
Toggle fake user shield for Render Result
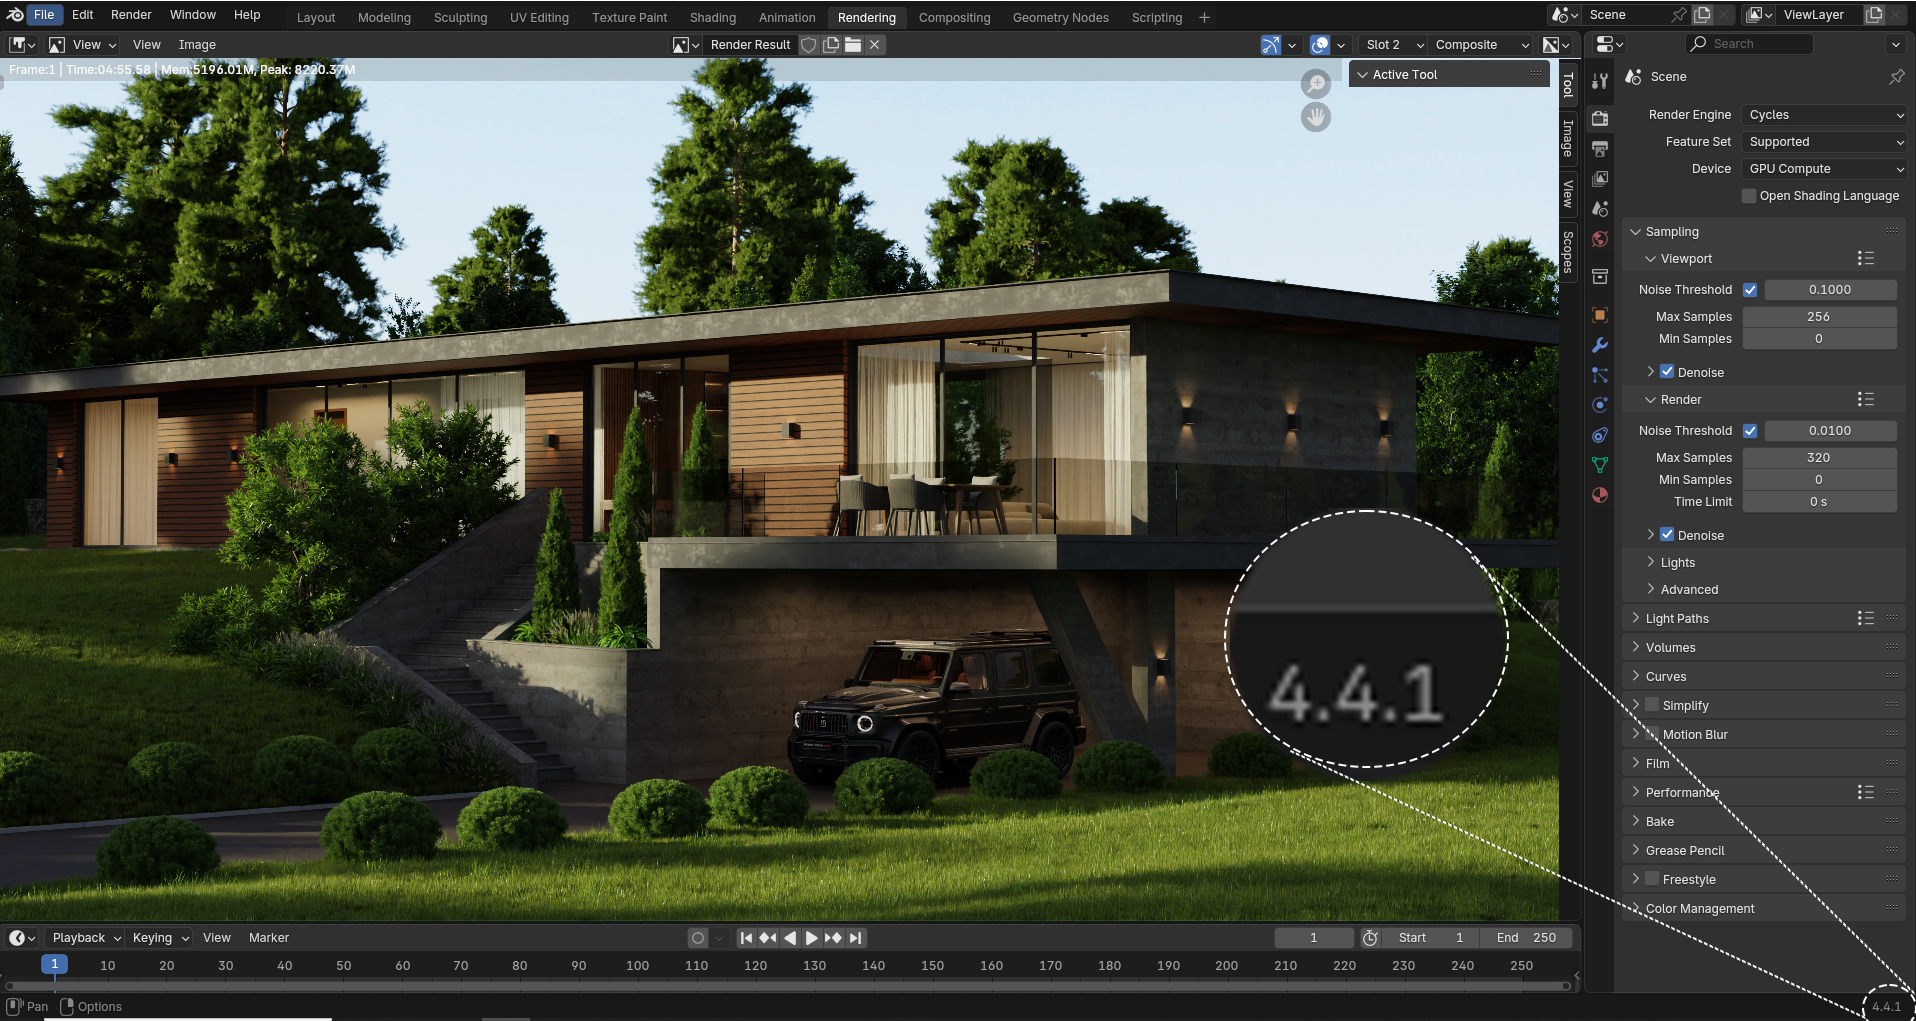point(809,45)
